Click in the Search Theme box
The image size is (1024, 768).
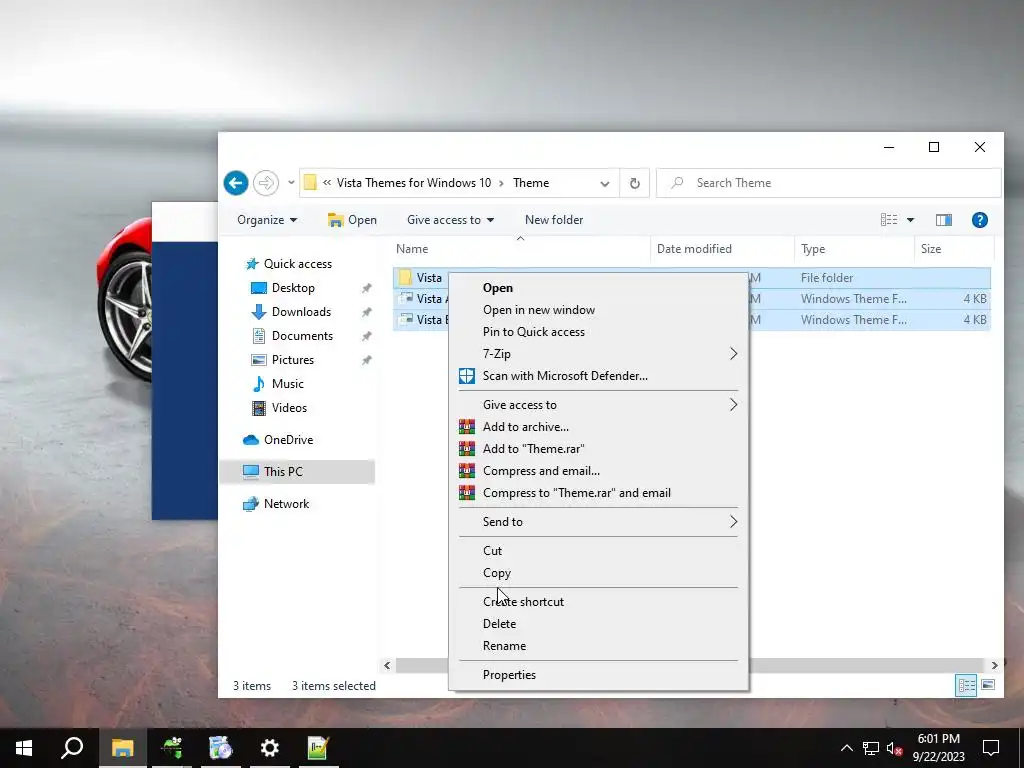pyautogui.click(x=828, y=183)
